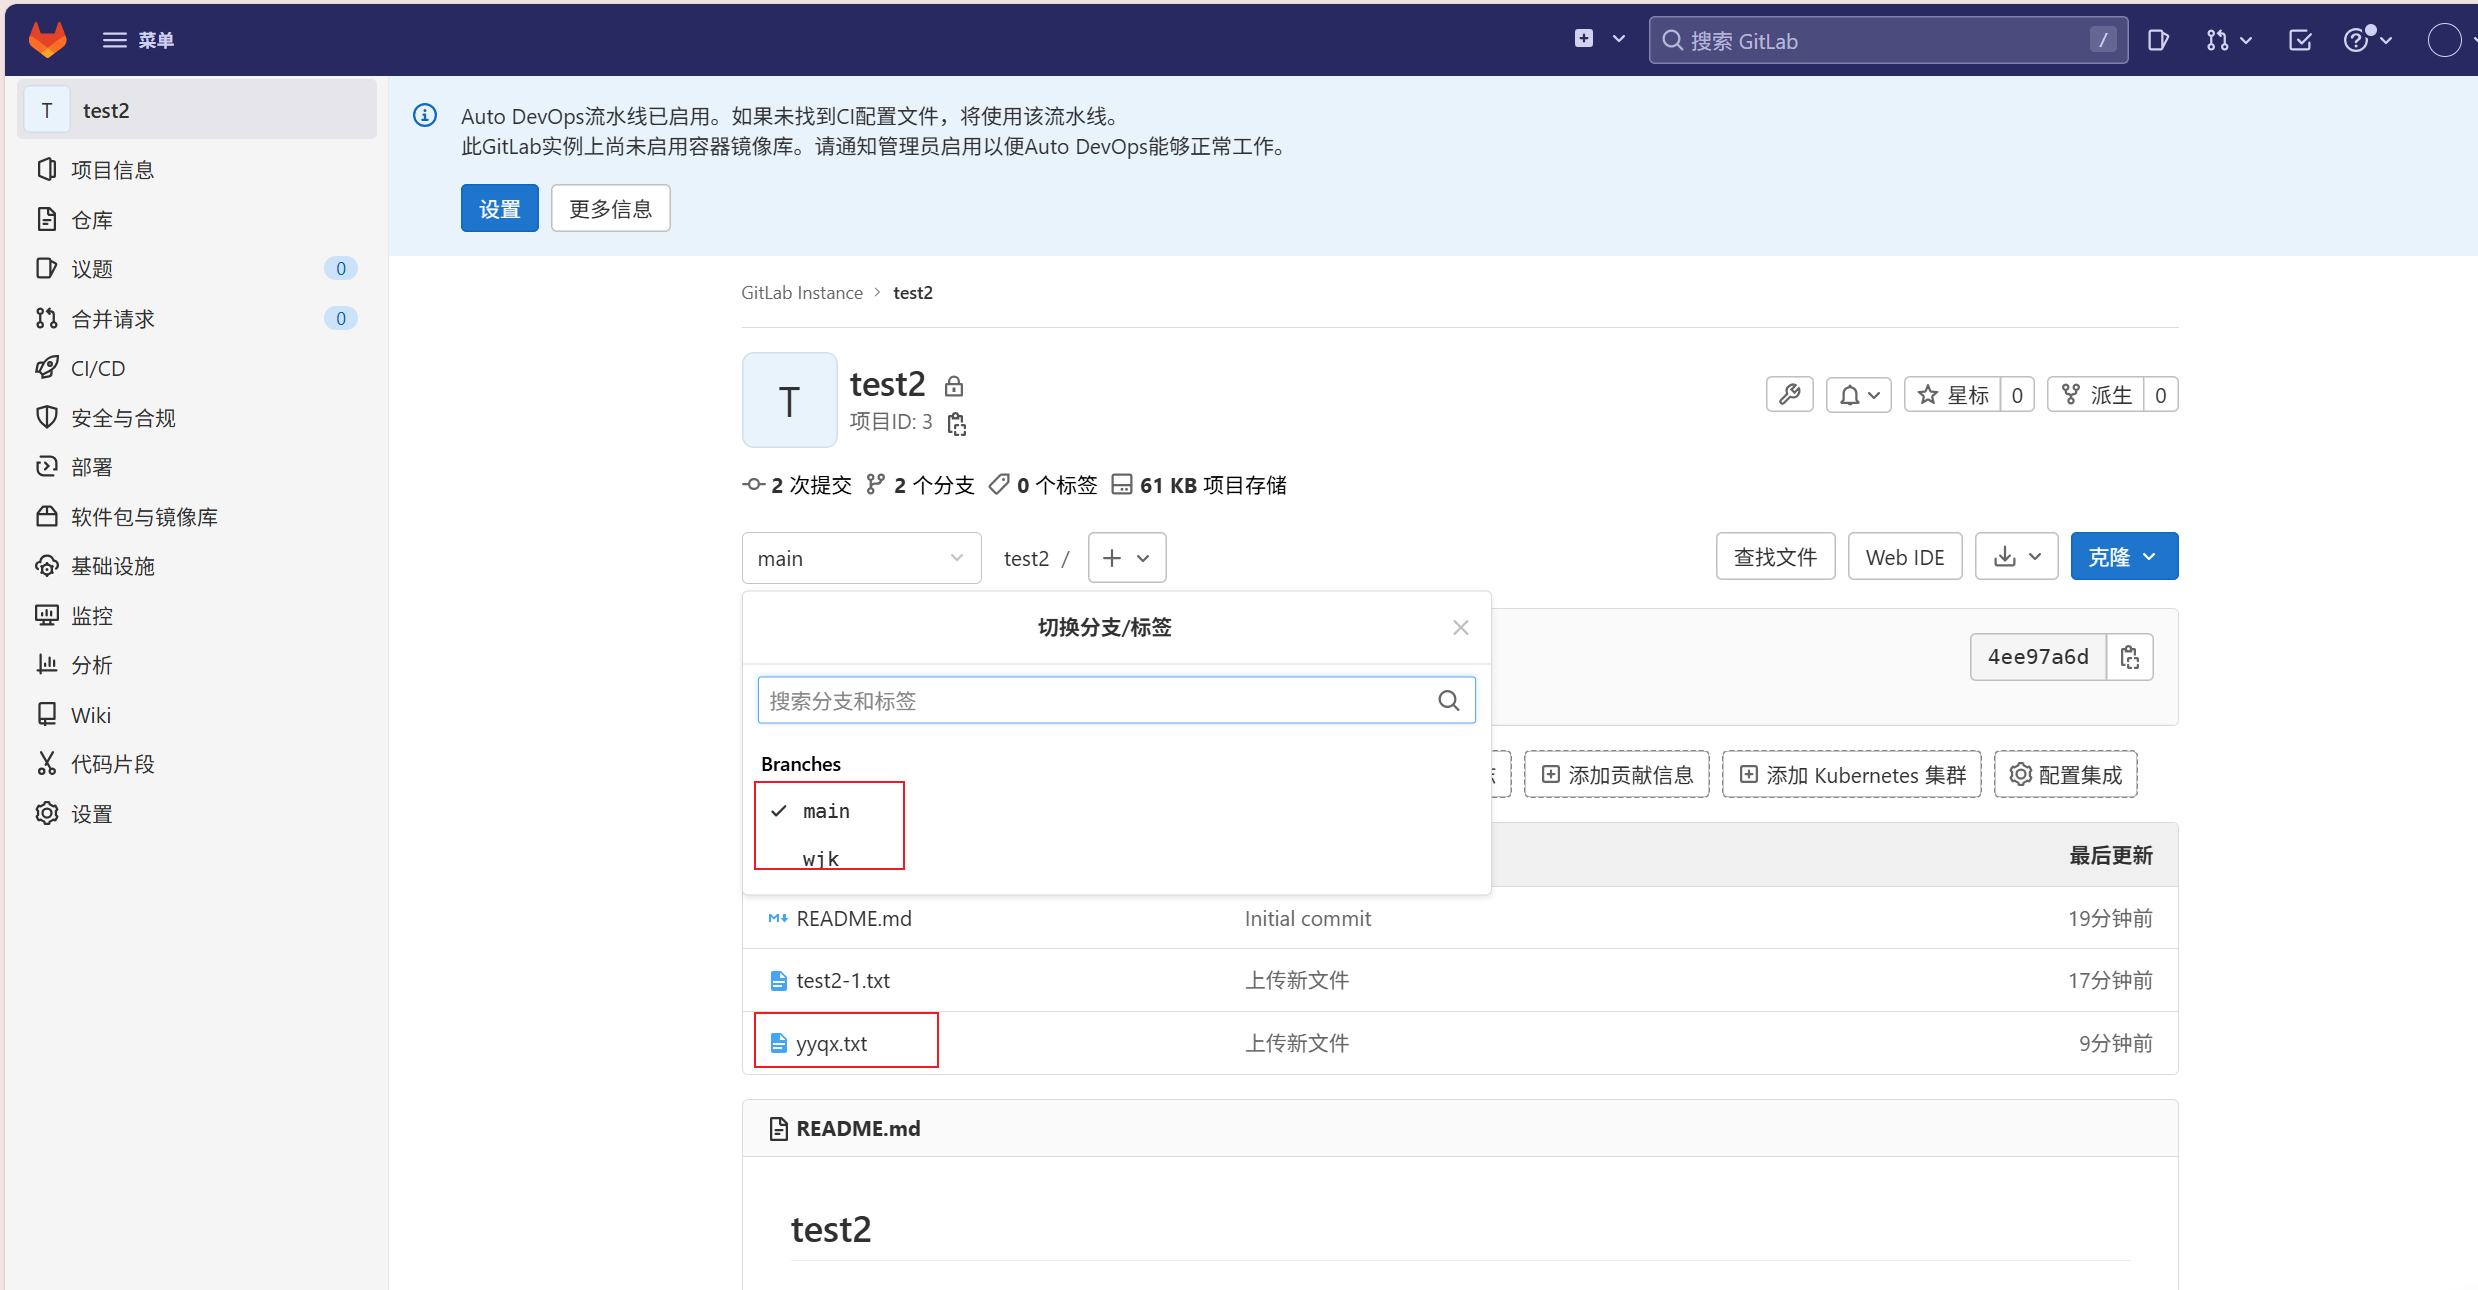Click the search magnifier in branch search
Screen dimensions: 2478x1290
coord(1448,701)
